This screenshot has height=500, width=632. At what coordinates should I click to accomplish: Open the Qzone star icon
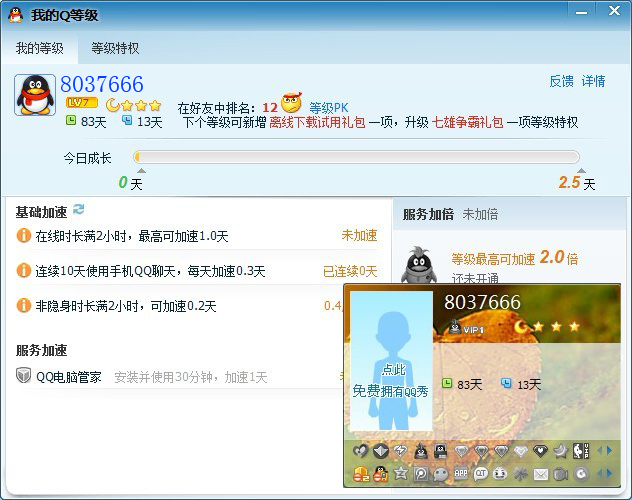click(401, 473)
